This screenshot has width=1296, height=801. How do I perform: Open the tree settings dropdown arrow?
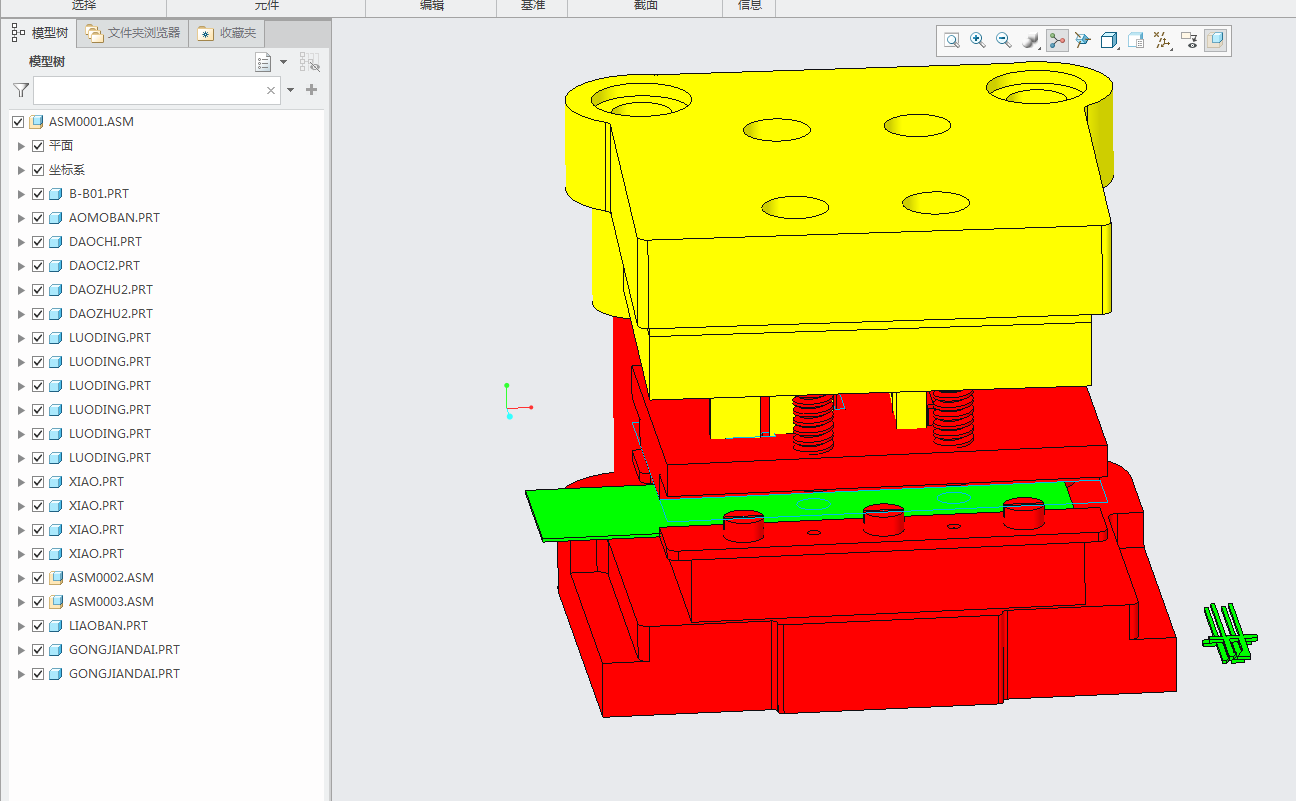283,62
